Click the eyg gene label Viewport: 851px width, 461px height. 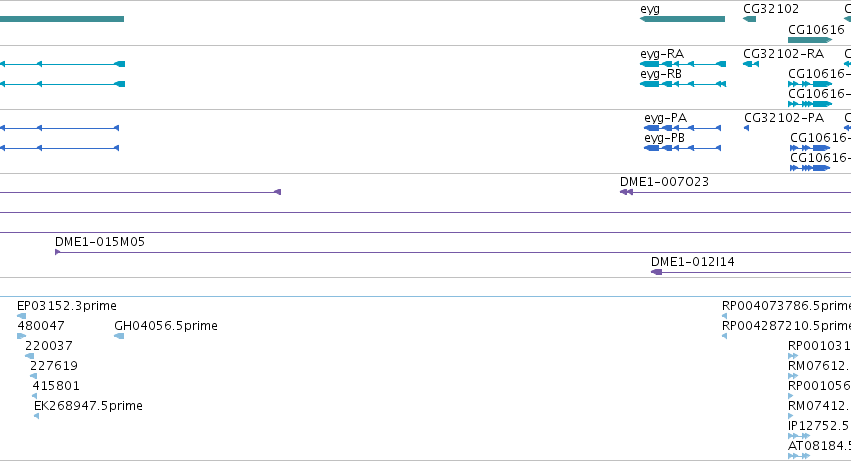tap(650, 9)
